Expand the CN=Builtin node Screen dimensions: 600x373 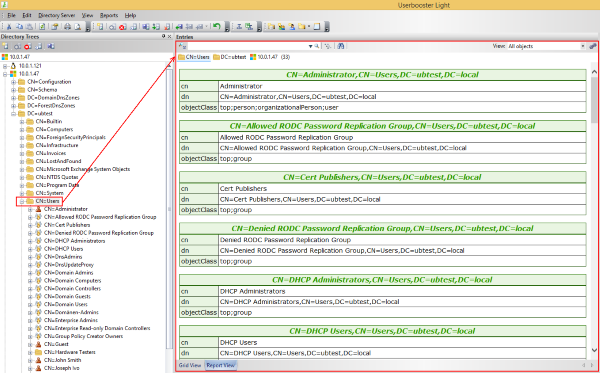pyautogui.click(x=22, y=122)
